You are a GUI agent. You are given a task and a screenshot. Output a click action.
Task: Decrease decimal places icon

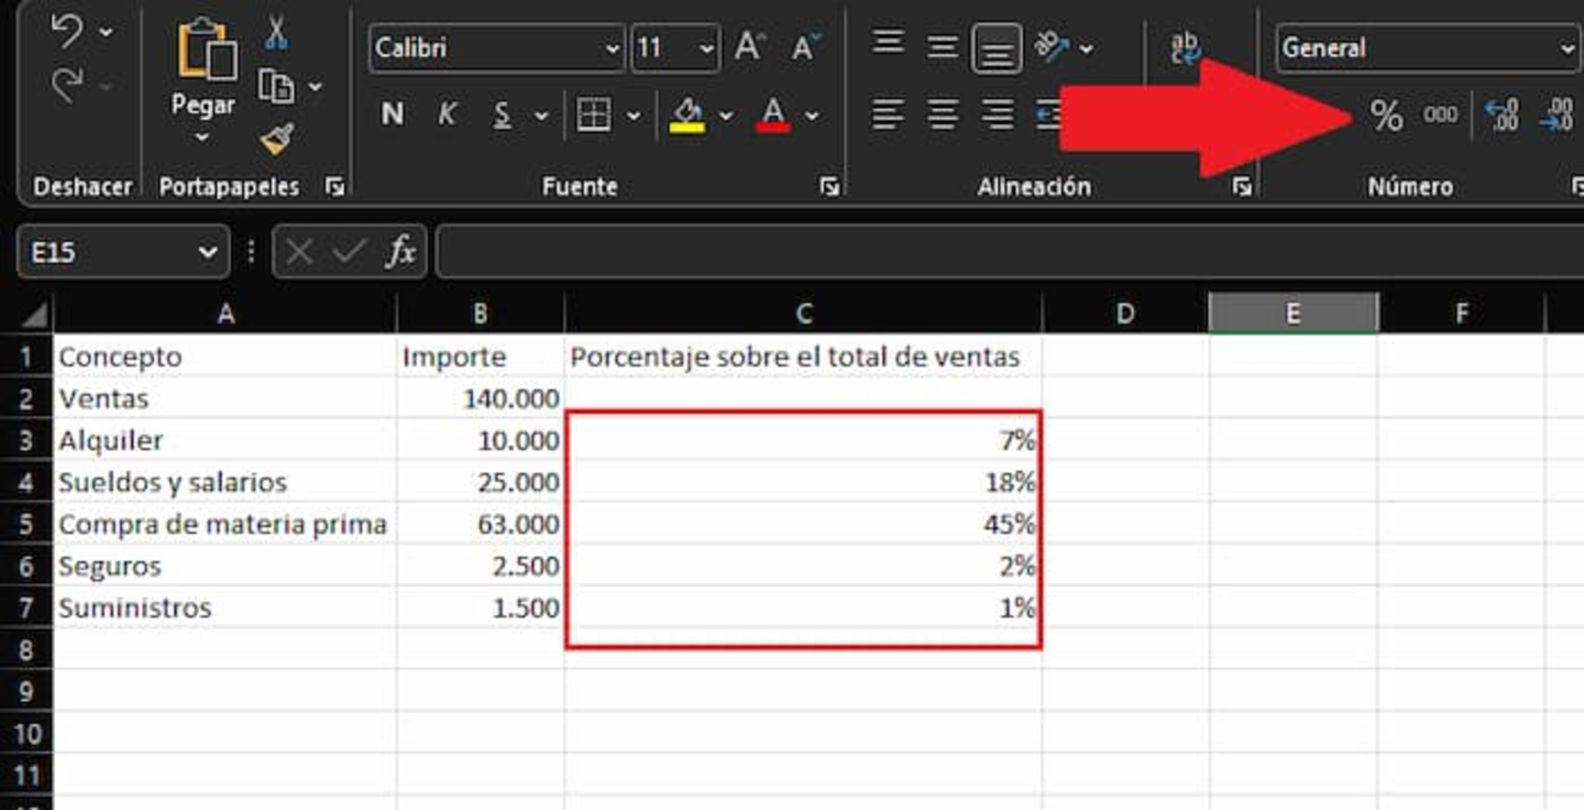pos(1557,115)
